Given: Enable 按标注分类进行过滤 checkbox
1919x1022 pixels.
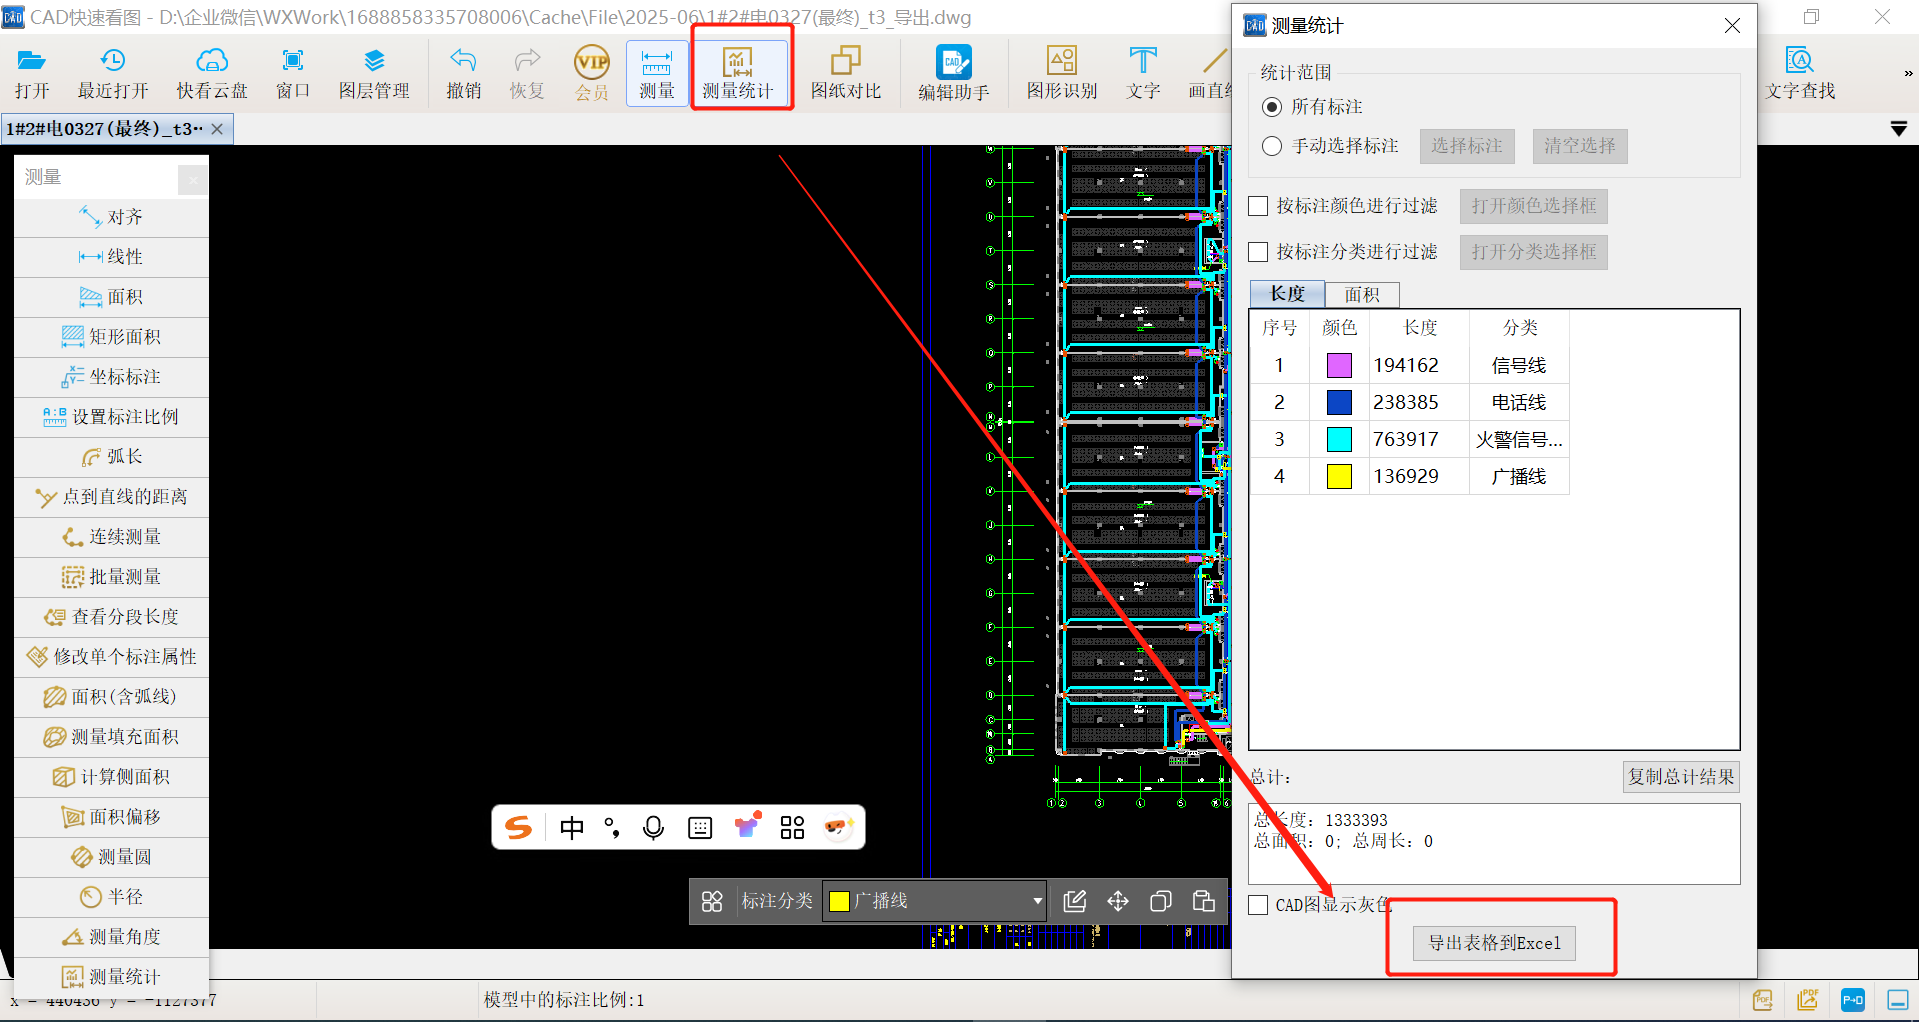Looking at the screenshot, I should point(1259,252).
